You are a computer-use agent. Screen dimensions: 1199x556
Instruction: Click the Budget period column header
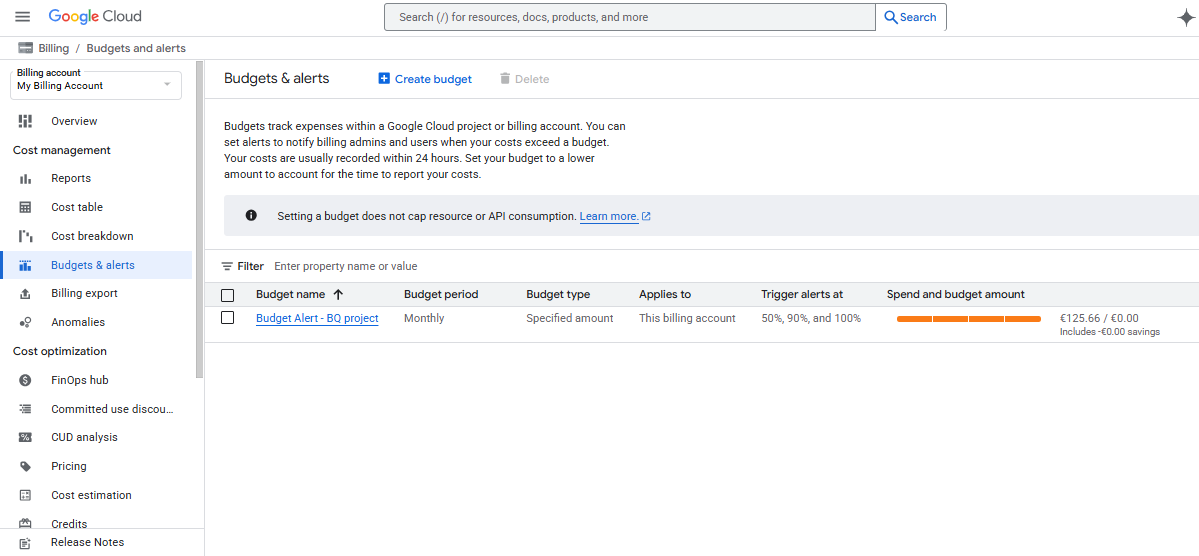coord(440,294)
